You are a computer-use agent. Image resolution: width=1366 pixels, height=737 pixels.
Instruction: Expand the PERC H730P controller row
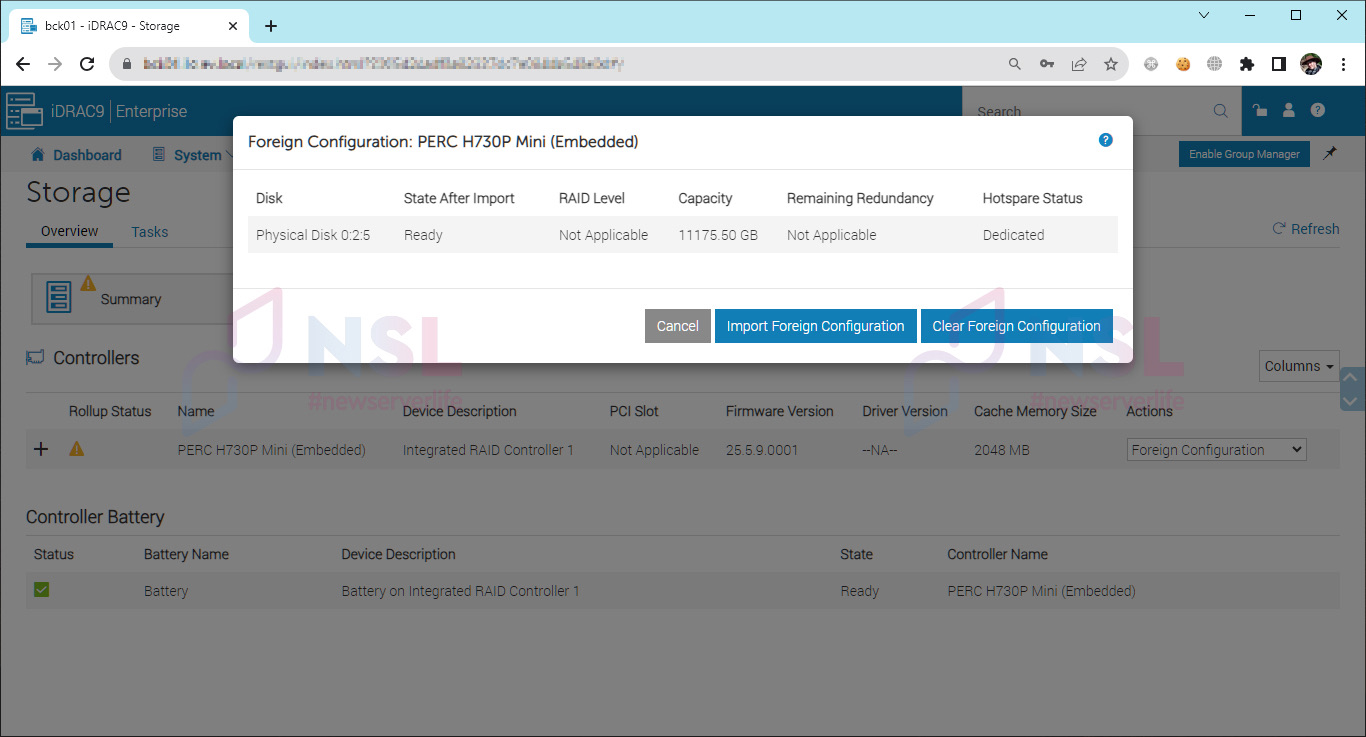[x=41, y=450]
